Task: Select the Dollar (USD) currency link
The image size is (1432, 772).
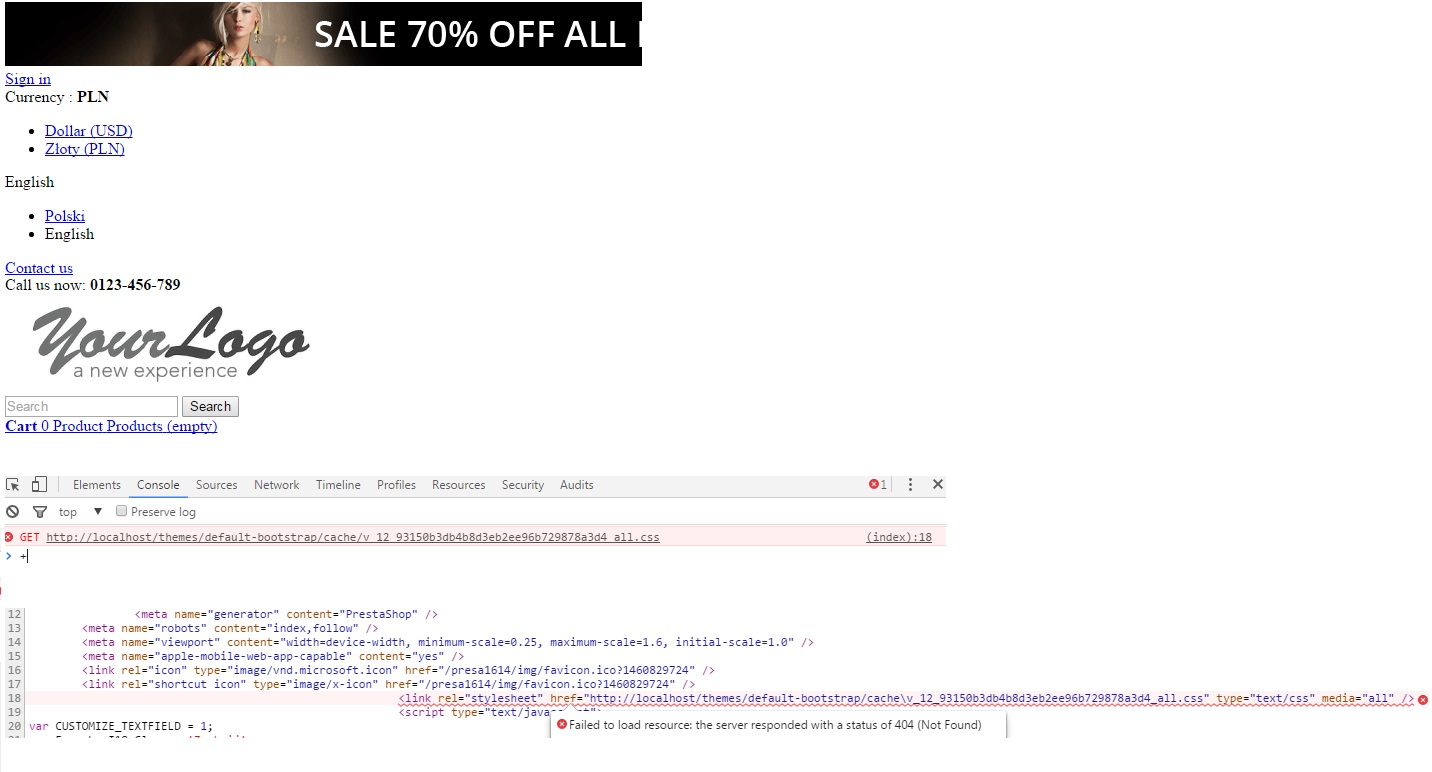Action: (89, 131)
